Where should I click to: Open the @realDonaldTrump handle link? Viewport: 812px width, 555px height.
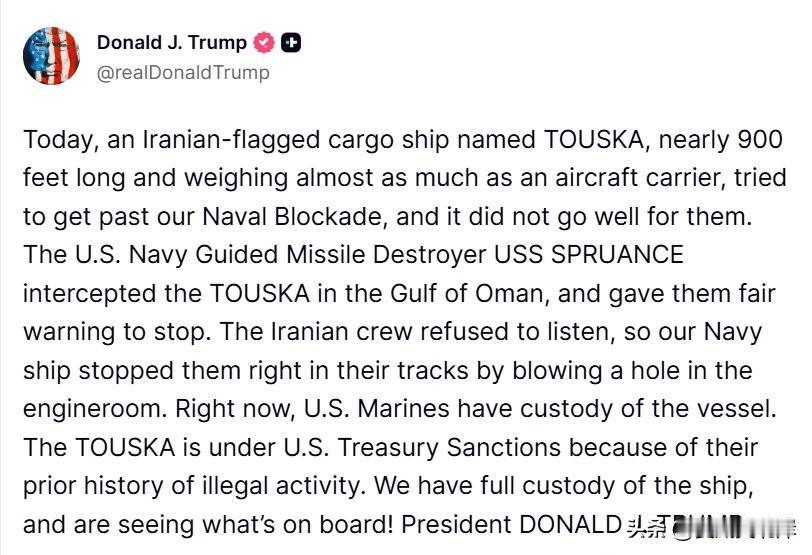pyautogui.click(x=182, y=73)
